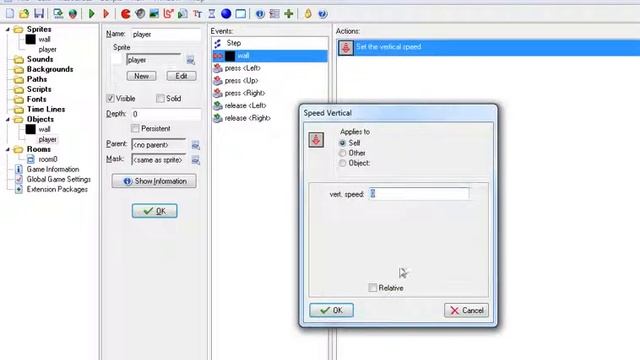Select the press <Up> event
The image size is (640, 360).
coord(269,81)
